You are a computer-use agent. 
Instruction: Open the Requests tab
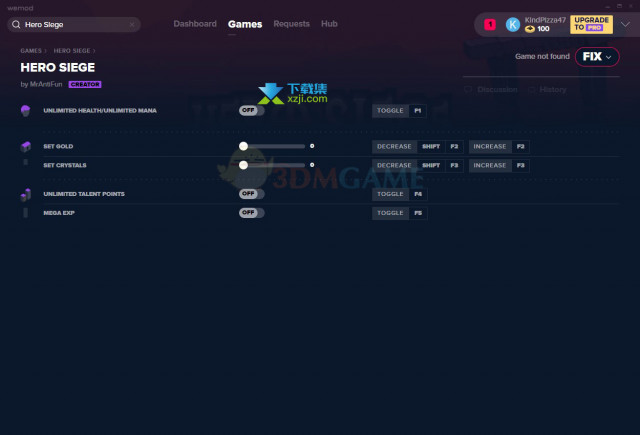point(291,24)
